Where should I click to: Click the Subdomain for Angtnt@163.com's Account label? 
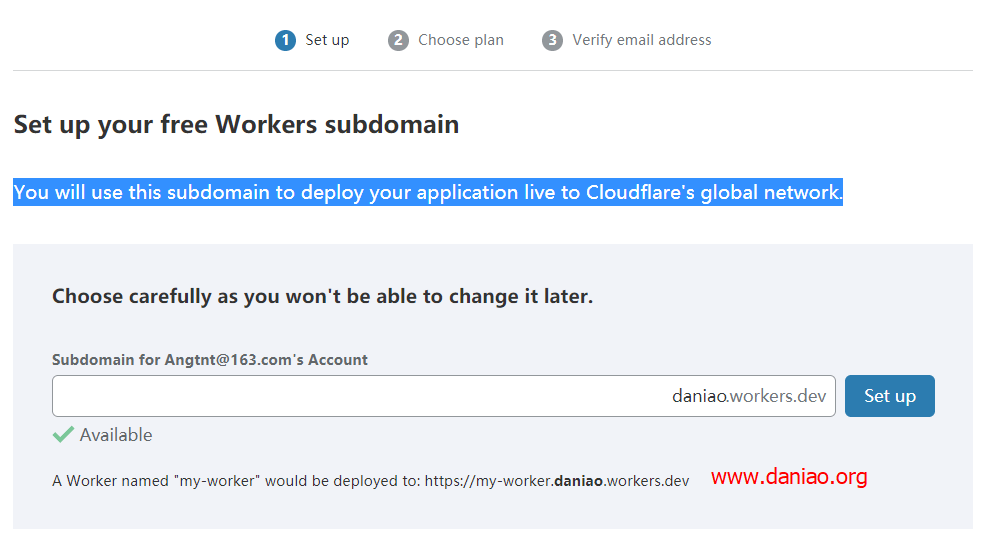click(x=210, y=359)
